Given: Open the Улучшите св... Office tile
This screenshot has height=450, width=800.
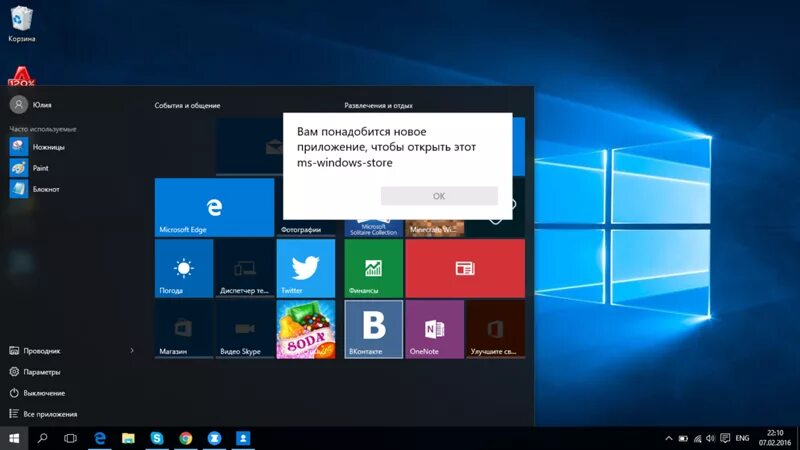Looking at the screenshot, I should coord(495,329).
